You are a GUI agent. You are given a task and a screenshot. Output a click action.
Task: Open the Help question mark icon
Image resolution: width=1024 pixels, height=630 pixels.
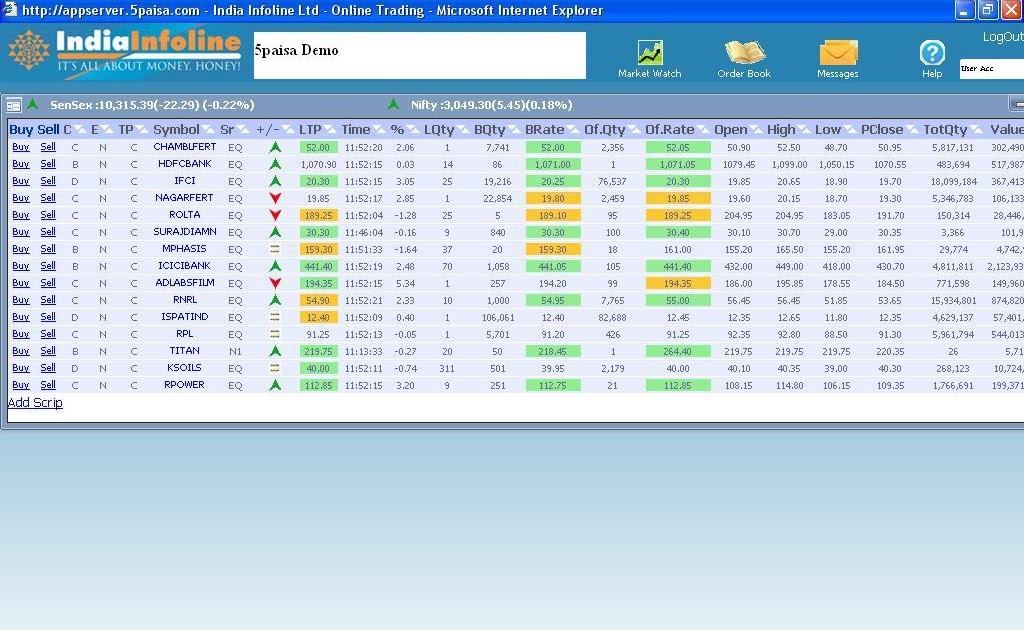click(932, 53)
